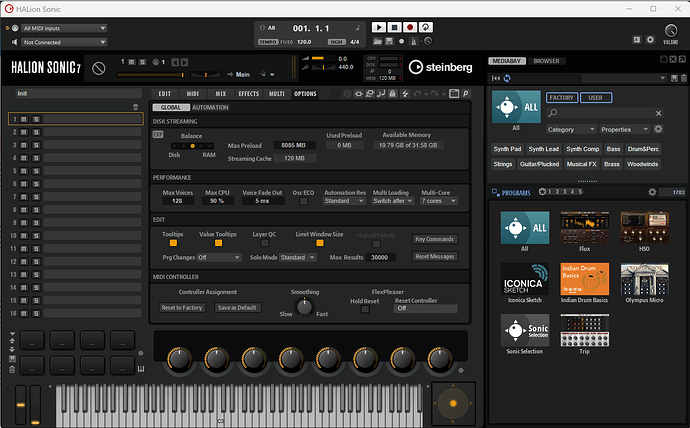Screen dimensions: 690x428
Task: Click the MediaBay rewind-to-start icon
Action: pyautogui.click(x=496, y=78)
